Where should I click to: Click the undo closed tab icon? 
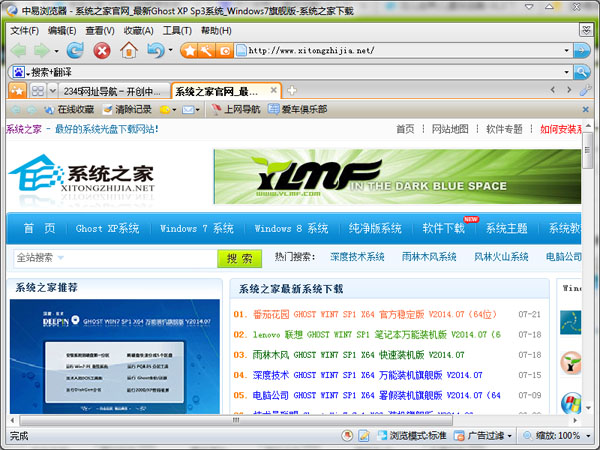tap(155, 50)
